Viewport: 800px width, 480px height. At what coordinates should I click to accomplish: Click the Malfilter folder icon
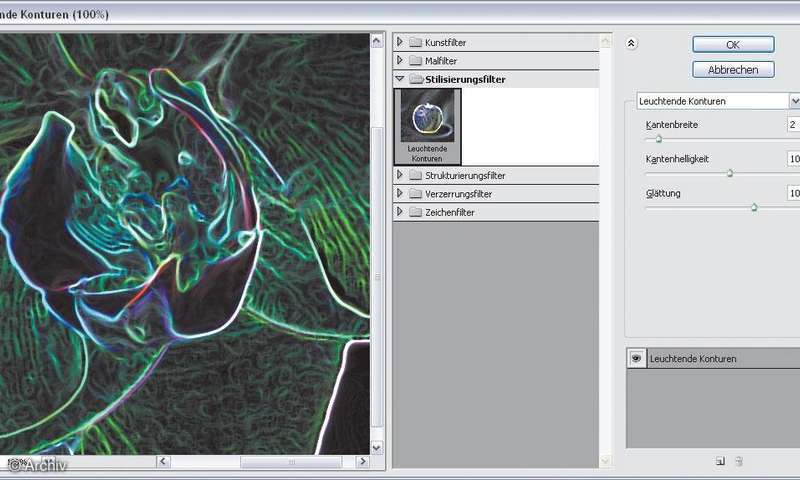tap(415, 60)
